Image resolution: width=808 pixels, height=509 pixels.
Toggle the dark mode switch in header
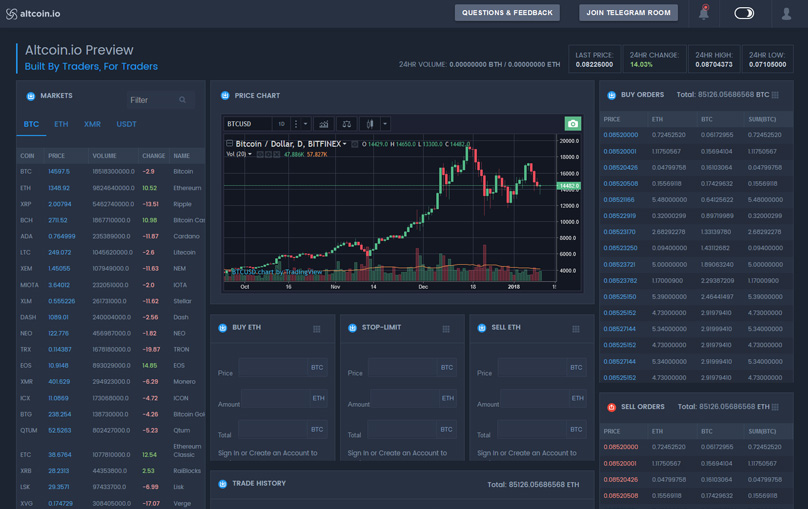pos(744,13)
